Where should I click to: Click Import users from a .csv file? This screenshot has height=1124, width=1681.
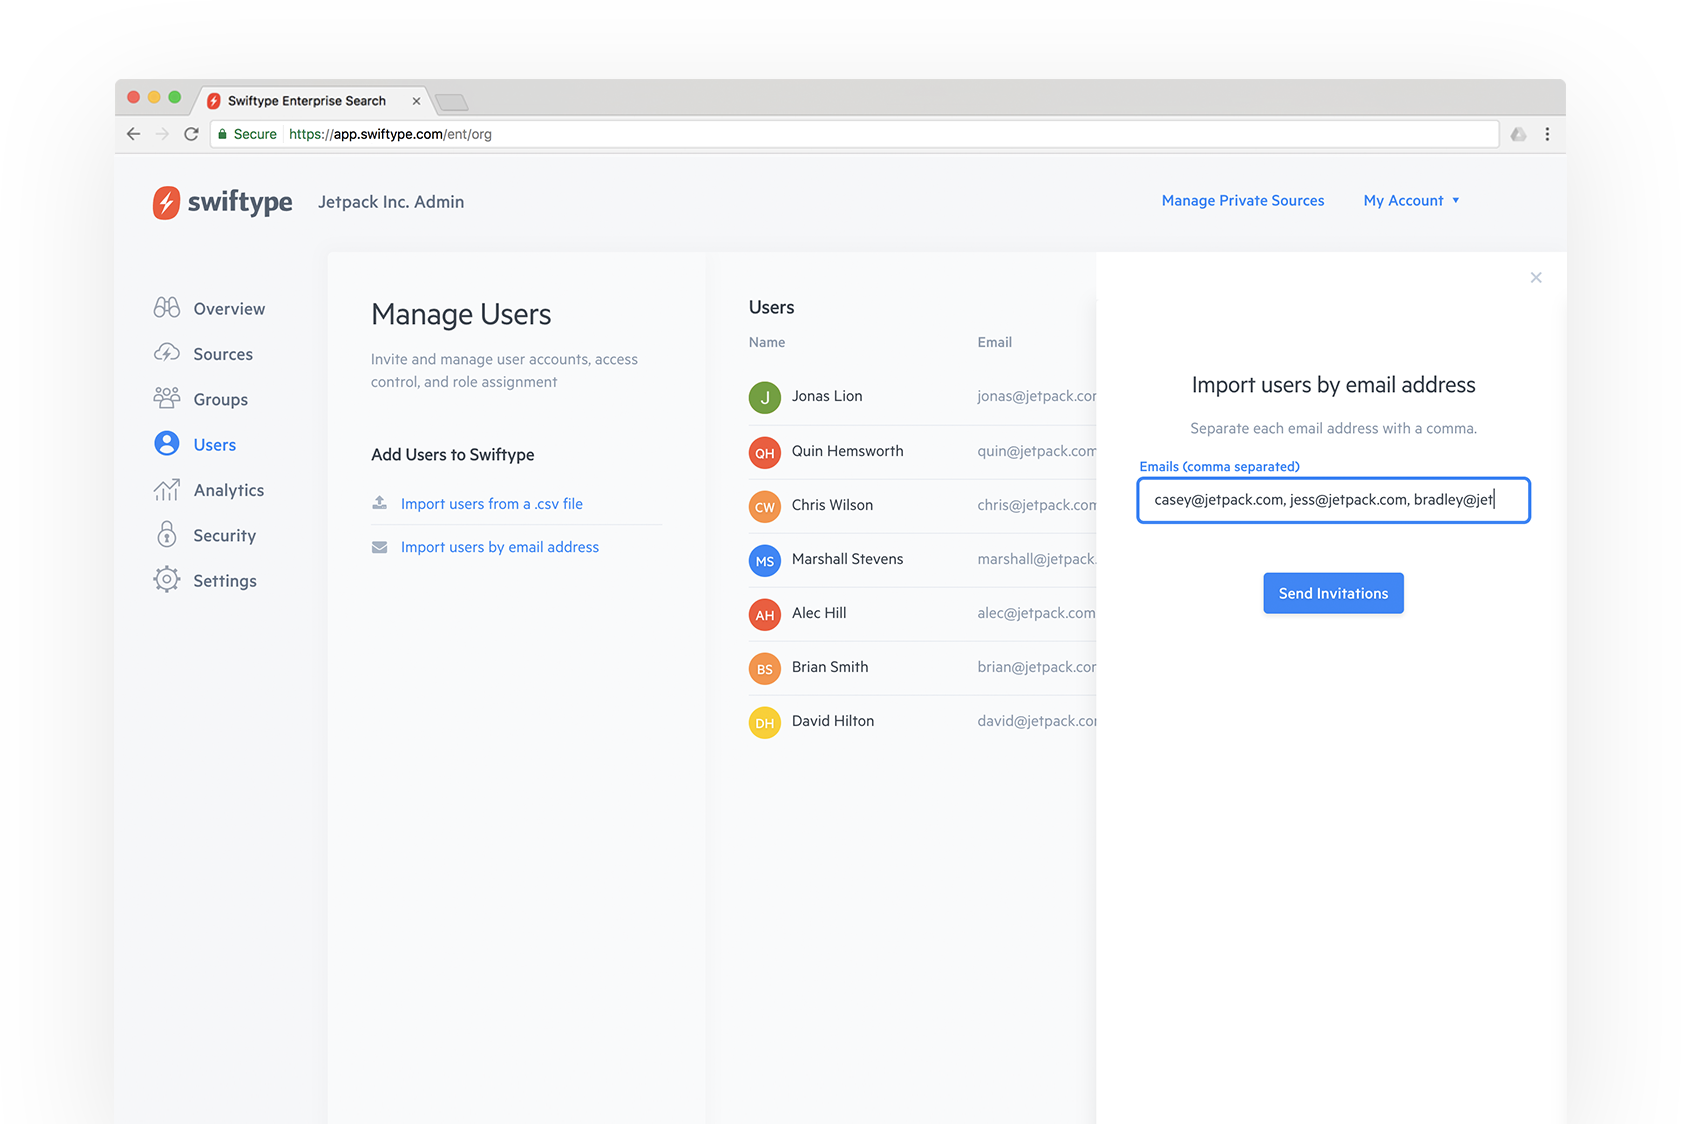click(x=492, y=504)
